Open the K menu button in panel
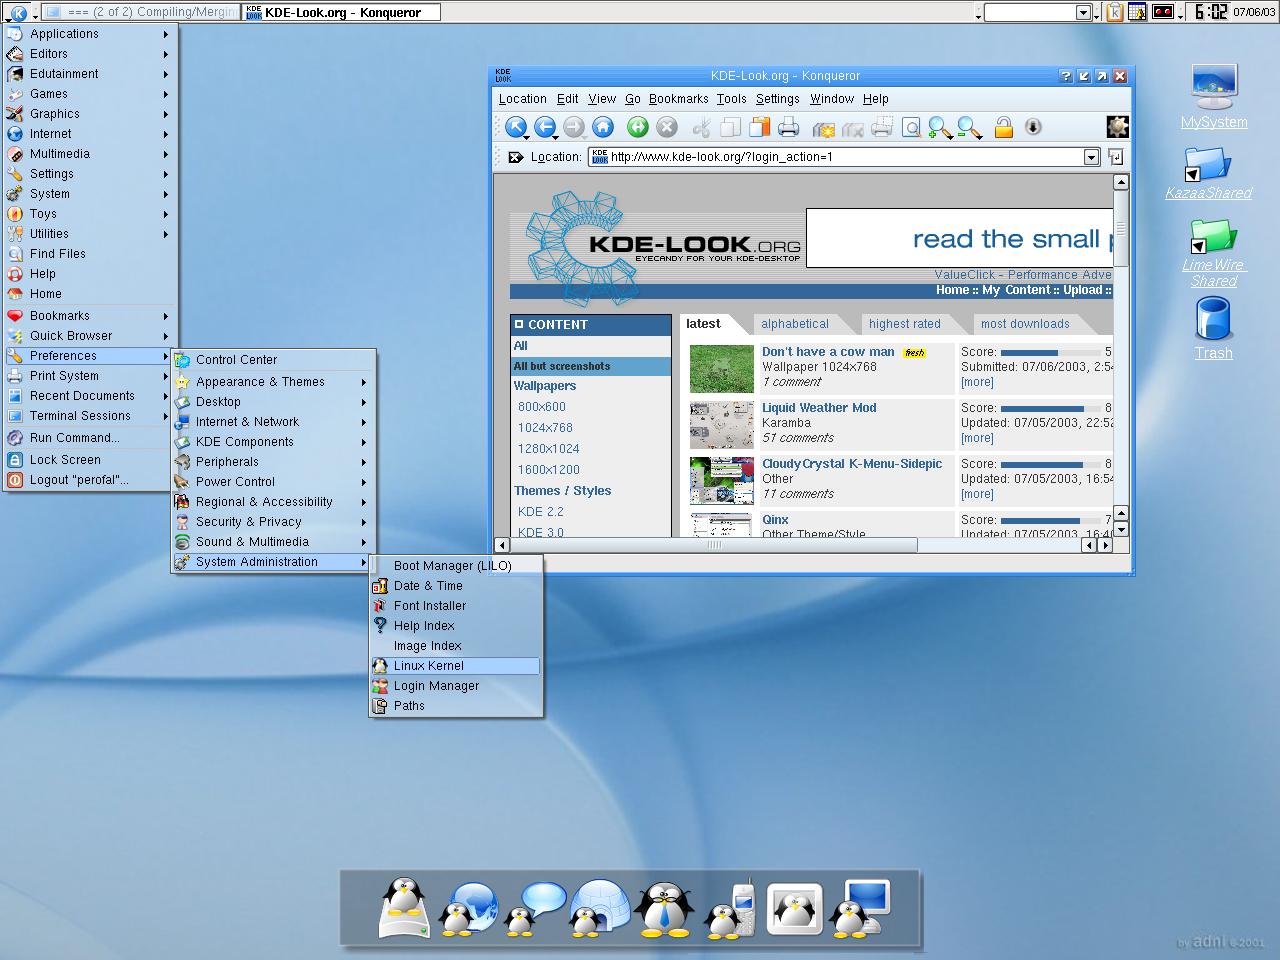The width and height of the screenshot is (1280, 960). click(x=19, y=12)
